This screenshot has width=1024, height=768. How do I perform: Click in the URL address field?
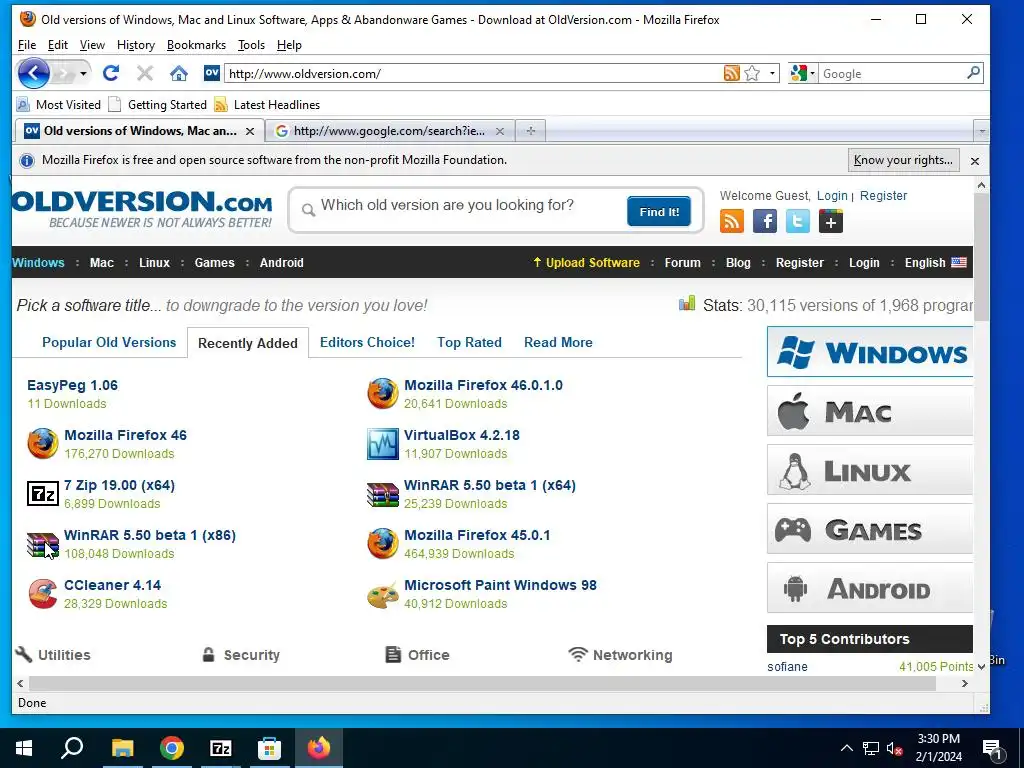point(473,73)
